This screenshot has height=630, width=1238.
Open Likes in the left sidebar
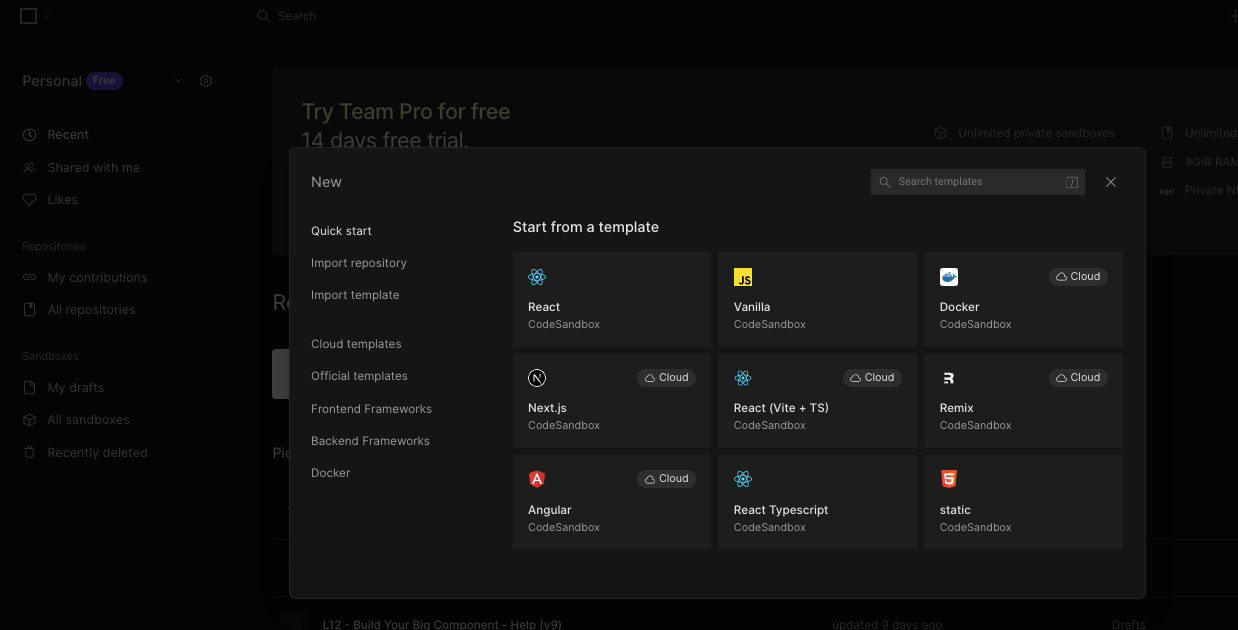tap(62, 200)
